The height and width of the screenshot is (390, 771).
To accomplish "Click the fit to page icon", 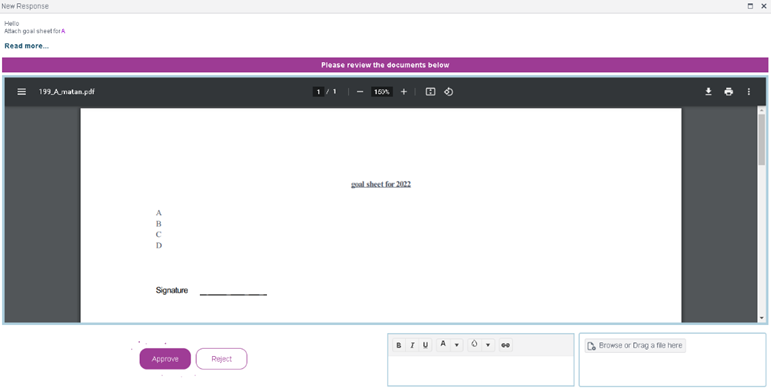I will tap(430, 92).
